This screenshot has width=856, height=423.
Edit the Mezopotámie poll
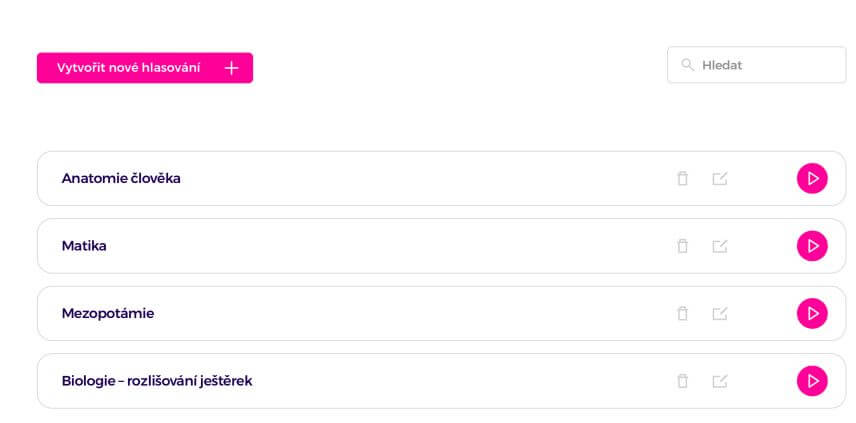[720, 313]
